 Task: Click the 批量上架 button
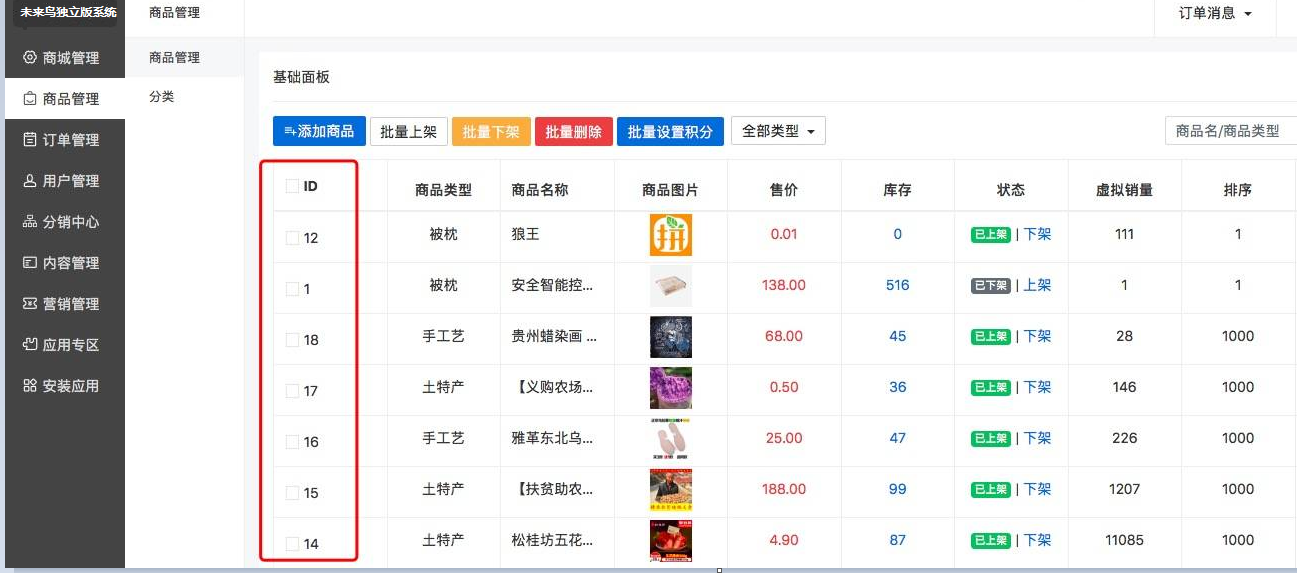click(408, 131)
